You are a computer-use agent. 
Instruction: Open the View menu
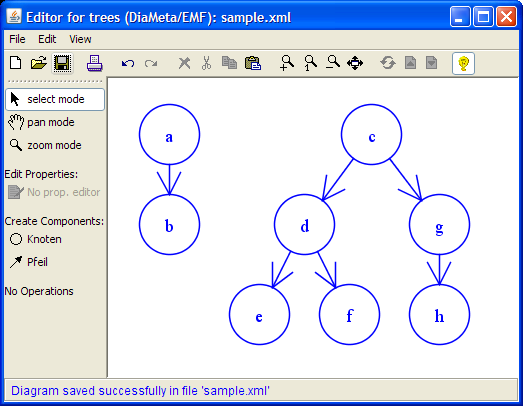point(80,39)
